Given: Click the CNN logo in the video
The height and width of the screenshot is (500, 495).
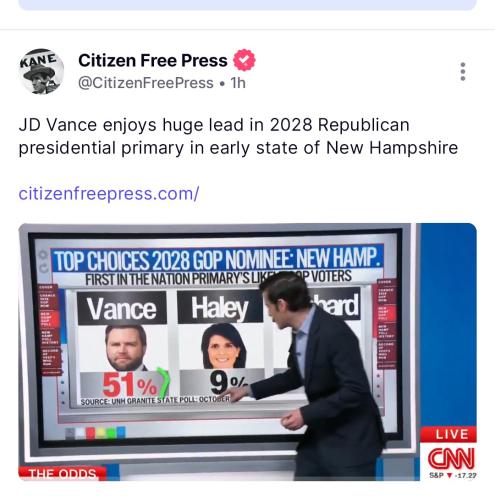Looking at the screenshot, I should pyautogui.click(x=451, y=458).
